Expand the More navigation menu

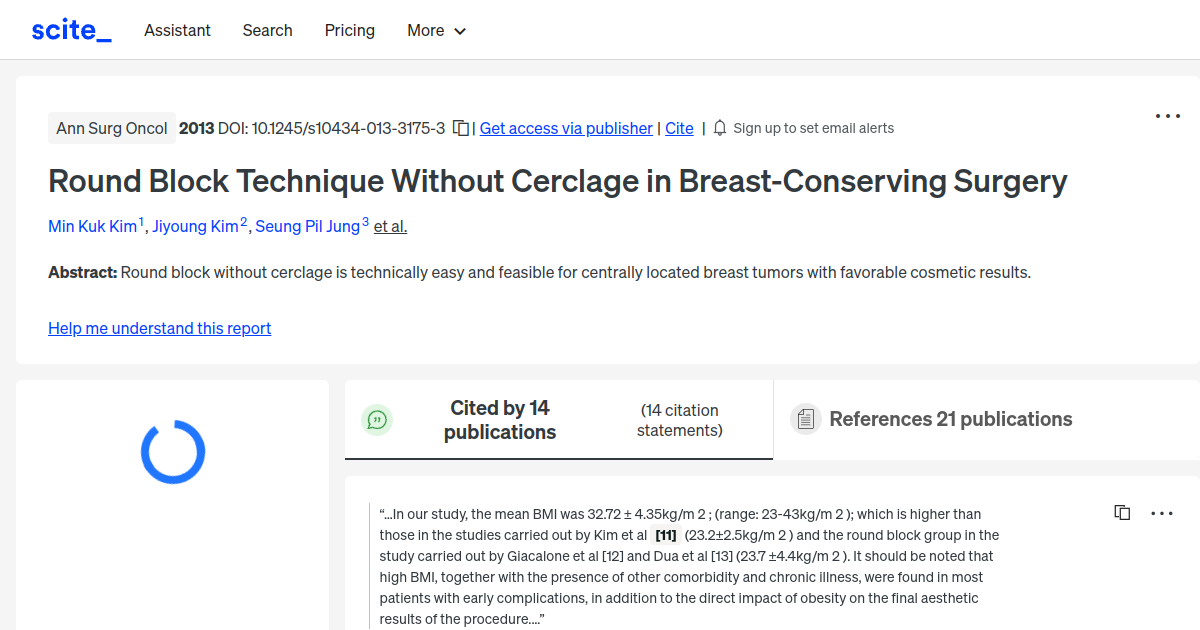tap(436, 30)
